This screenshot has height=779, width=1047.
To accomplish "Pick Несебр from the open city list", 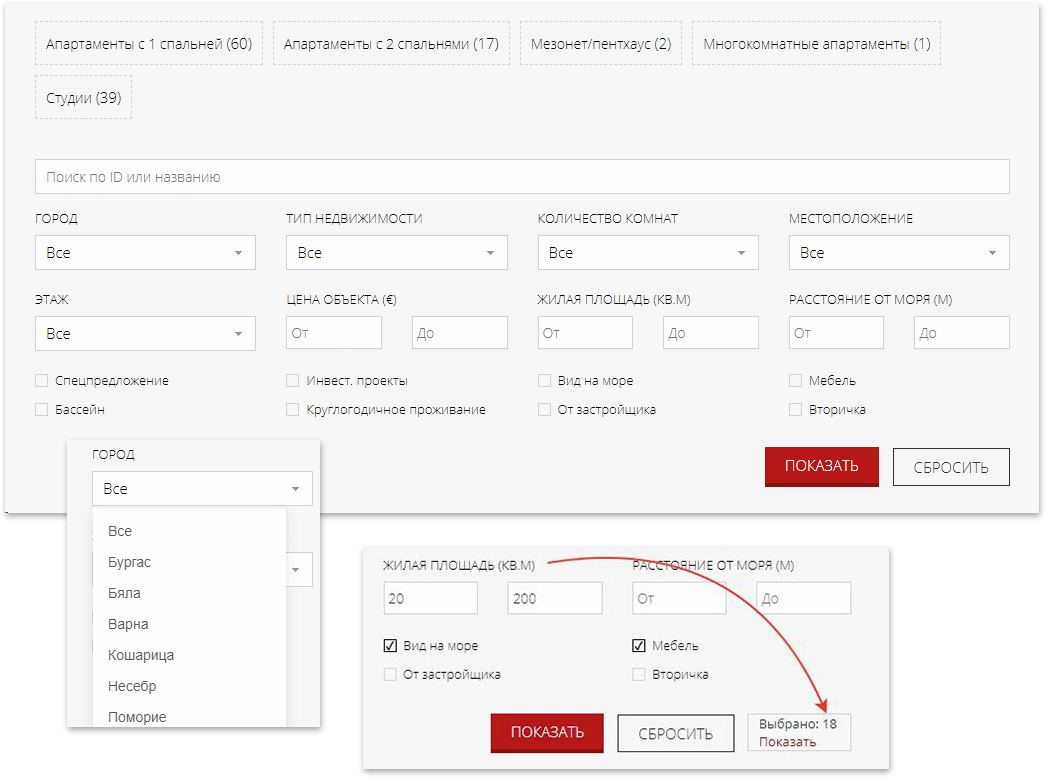I will (x=132, y=686).
